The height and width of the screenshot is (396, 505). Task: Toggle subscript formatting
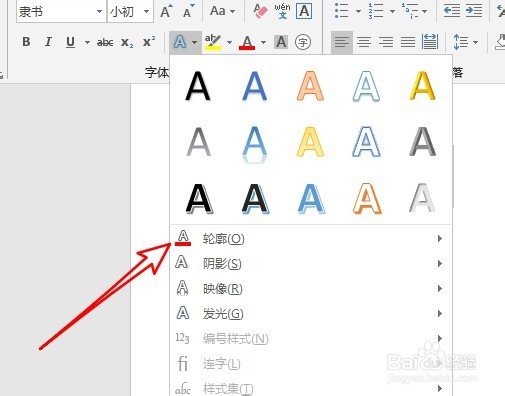(x=127, y=42)
